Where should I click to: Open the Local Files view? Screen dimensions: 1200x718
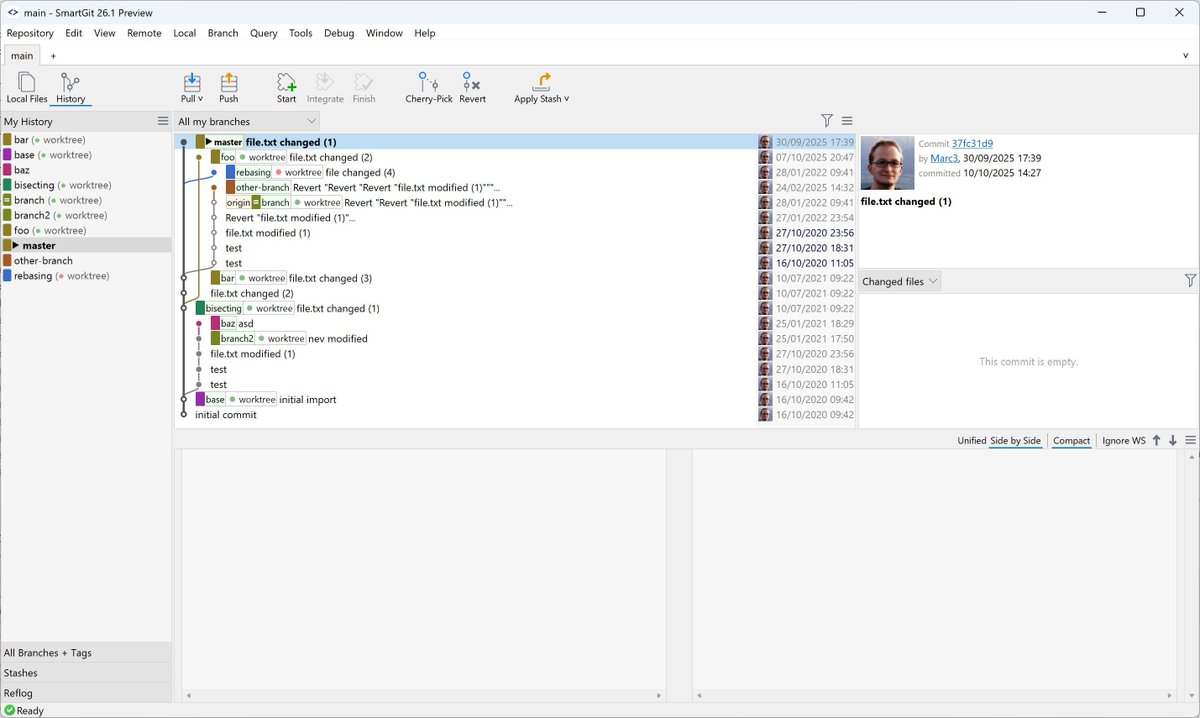click(x=26, y=88)
